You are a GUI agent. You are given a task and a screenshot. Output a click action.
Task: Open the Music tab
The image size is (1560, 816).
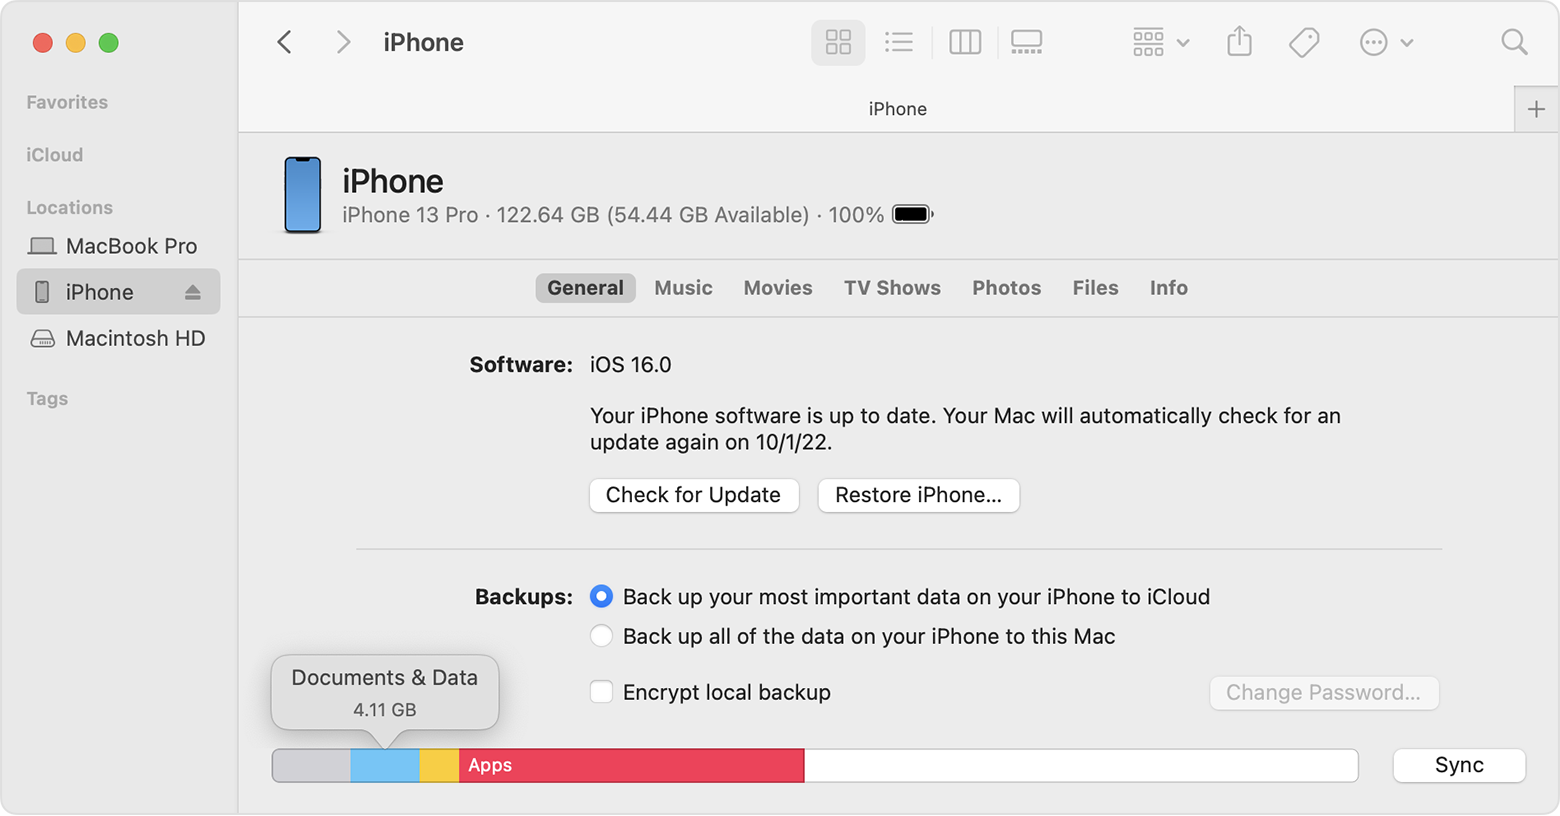pos(683,288)
